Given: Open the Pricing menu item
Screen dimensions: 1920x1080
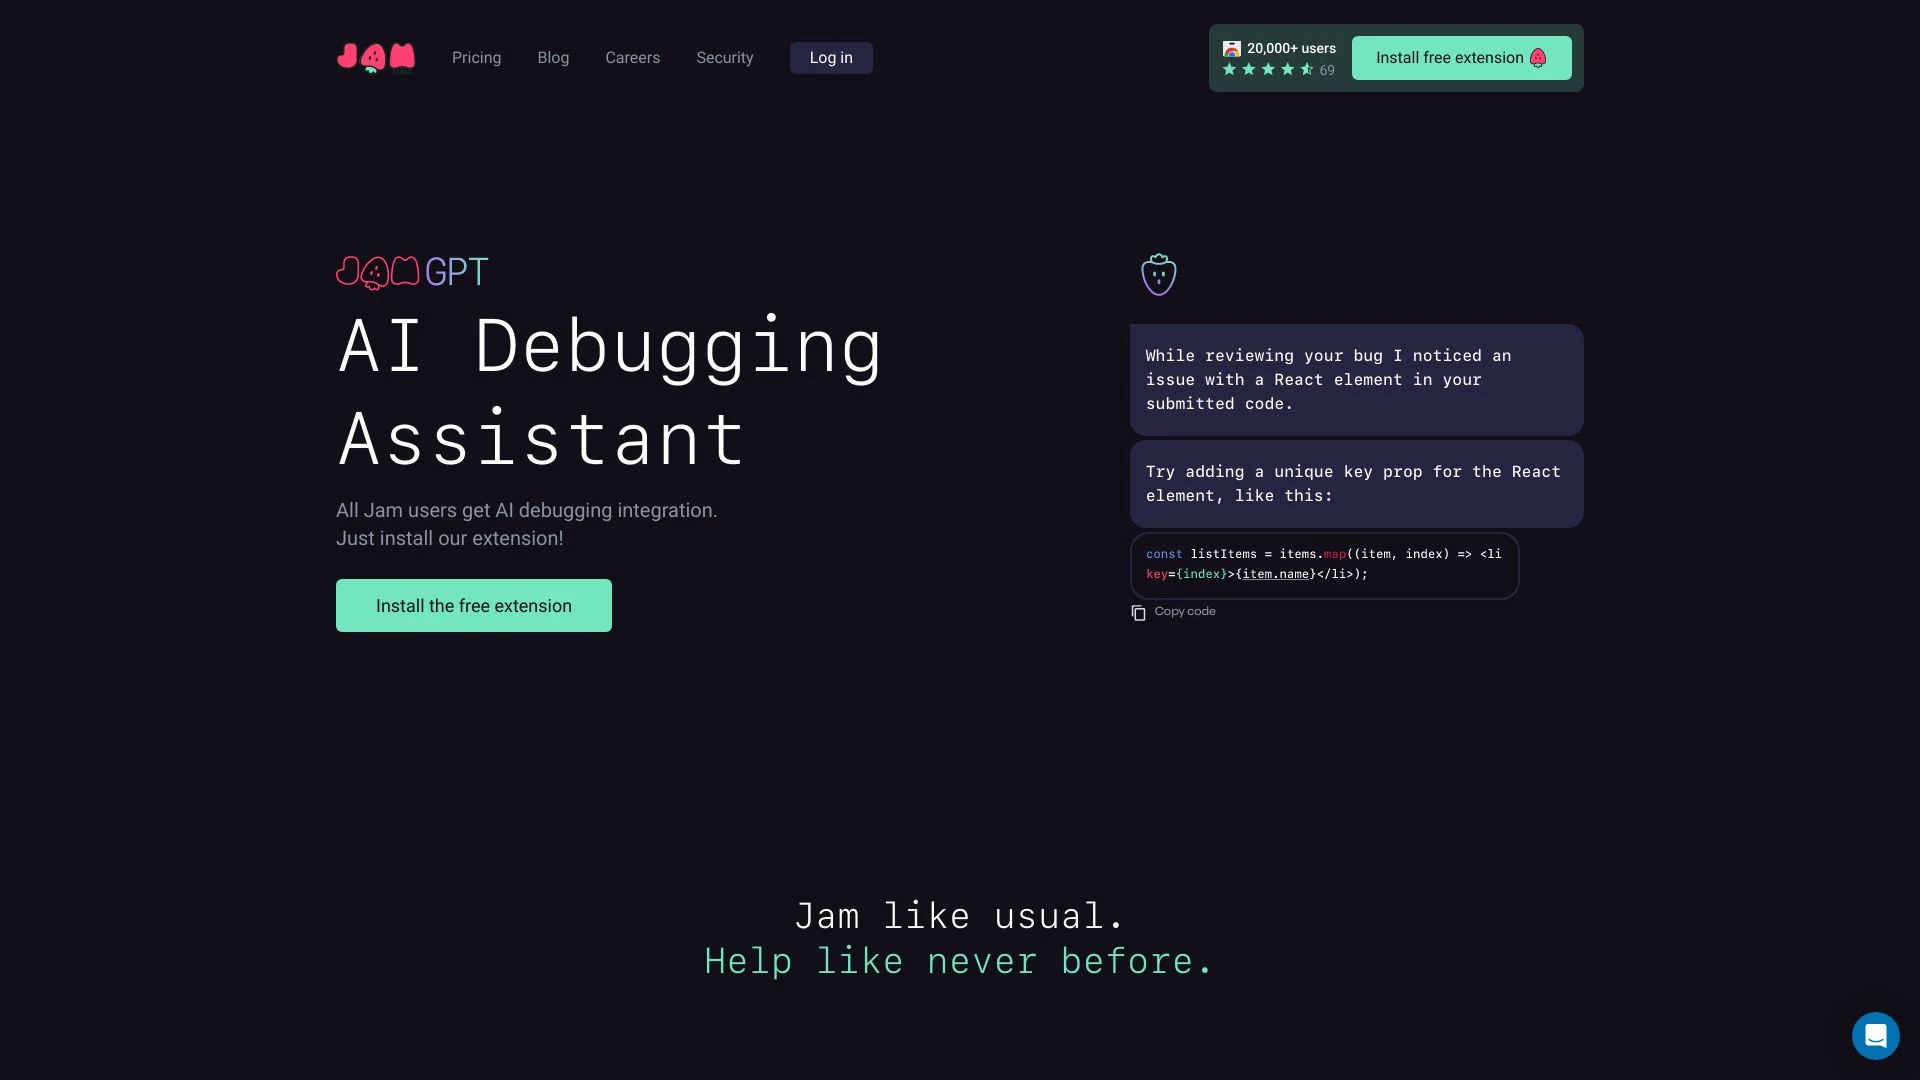Looking at the screenshot, I should pos(476,57).
